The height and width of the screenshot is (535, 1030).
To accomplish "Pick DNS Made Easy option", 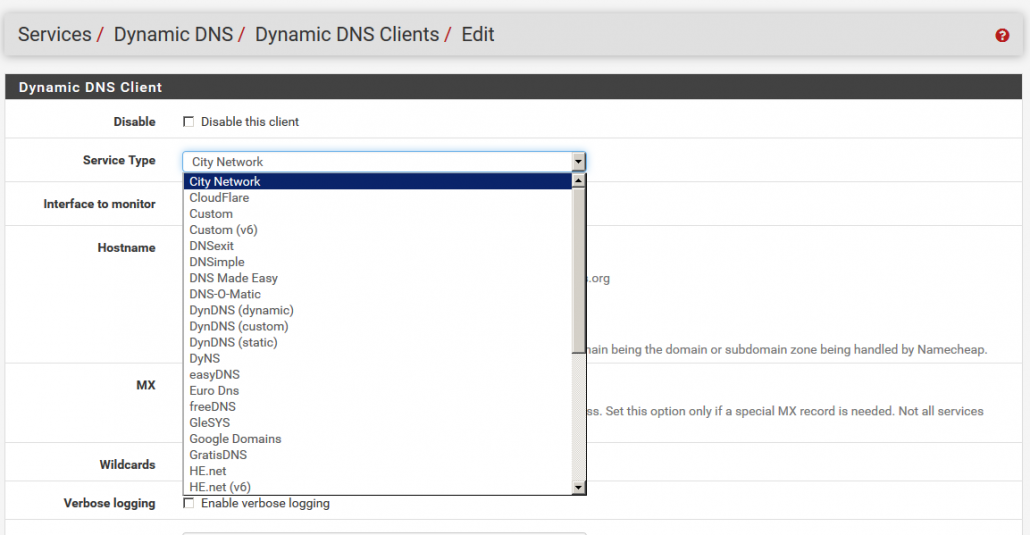I will pos(378,278).
